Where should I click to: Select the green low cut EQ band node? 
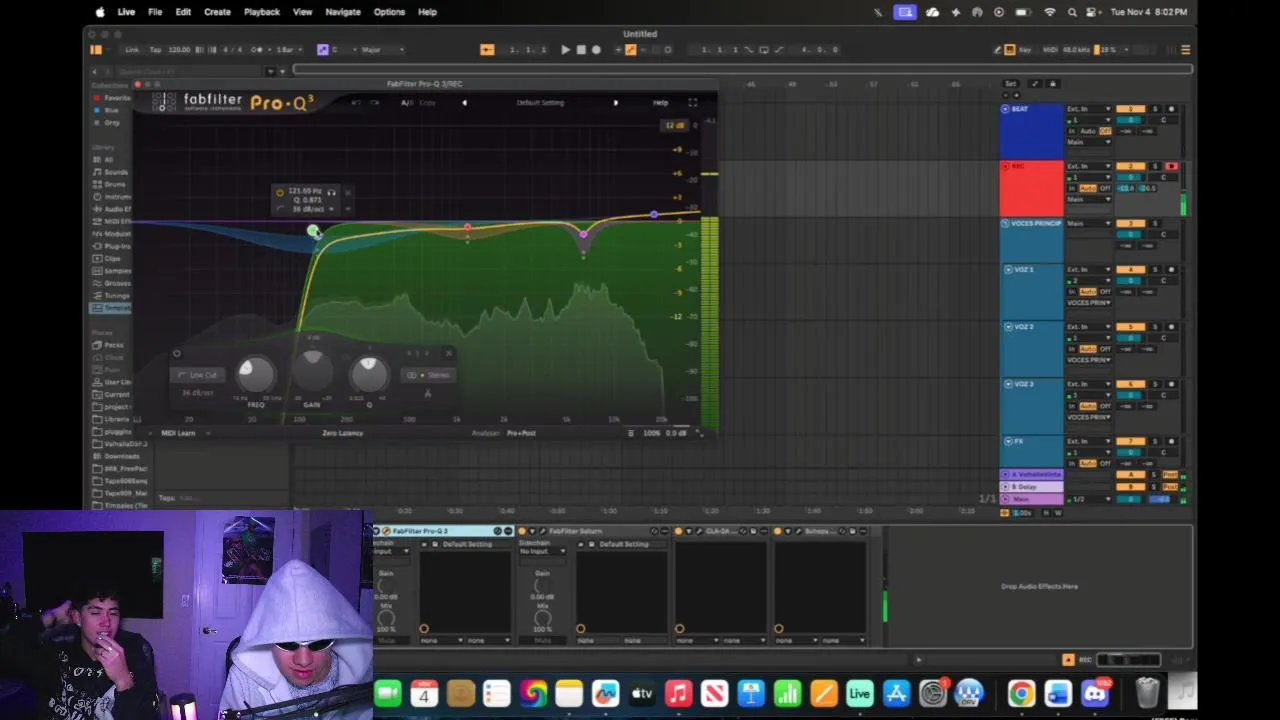tap(314, 232)
